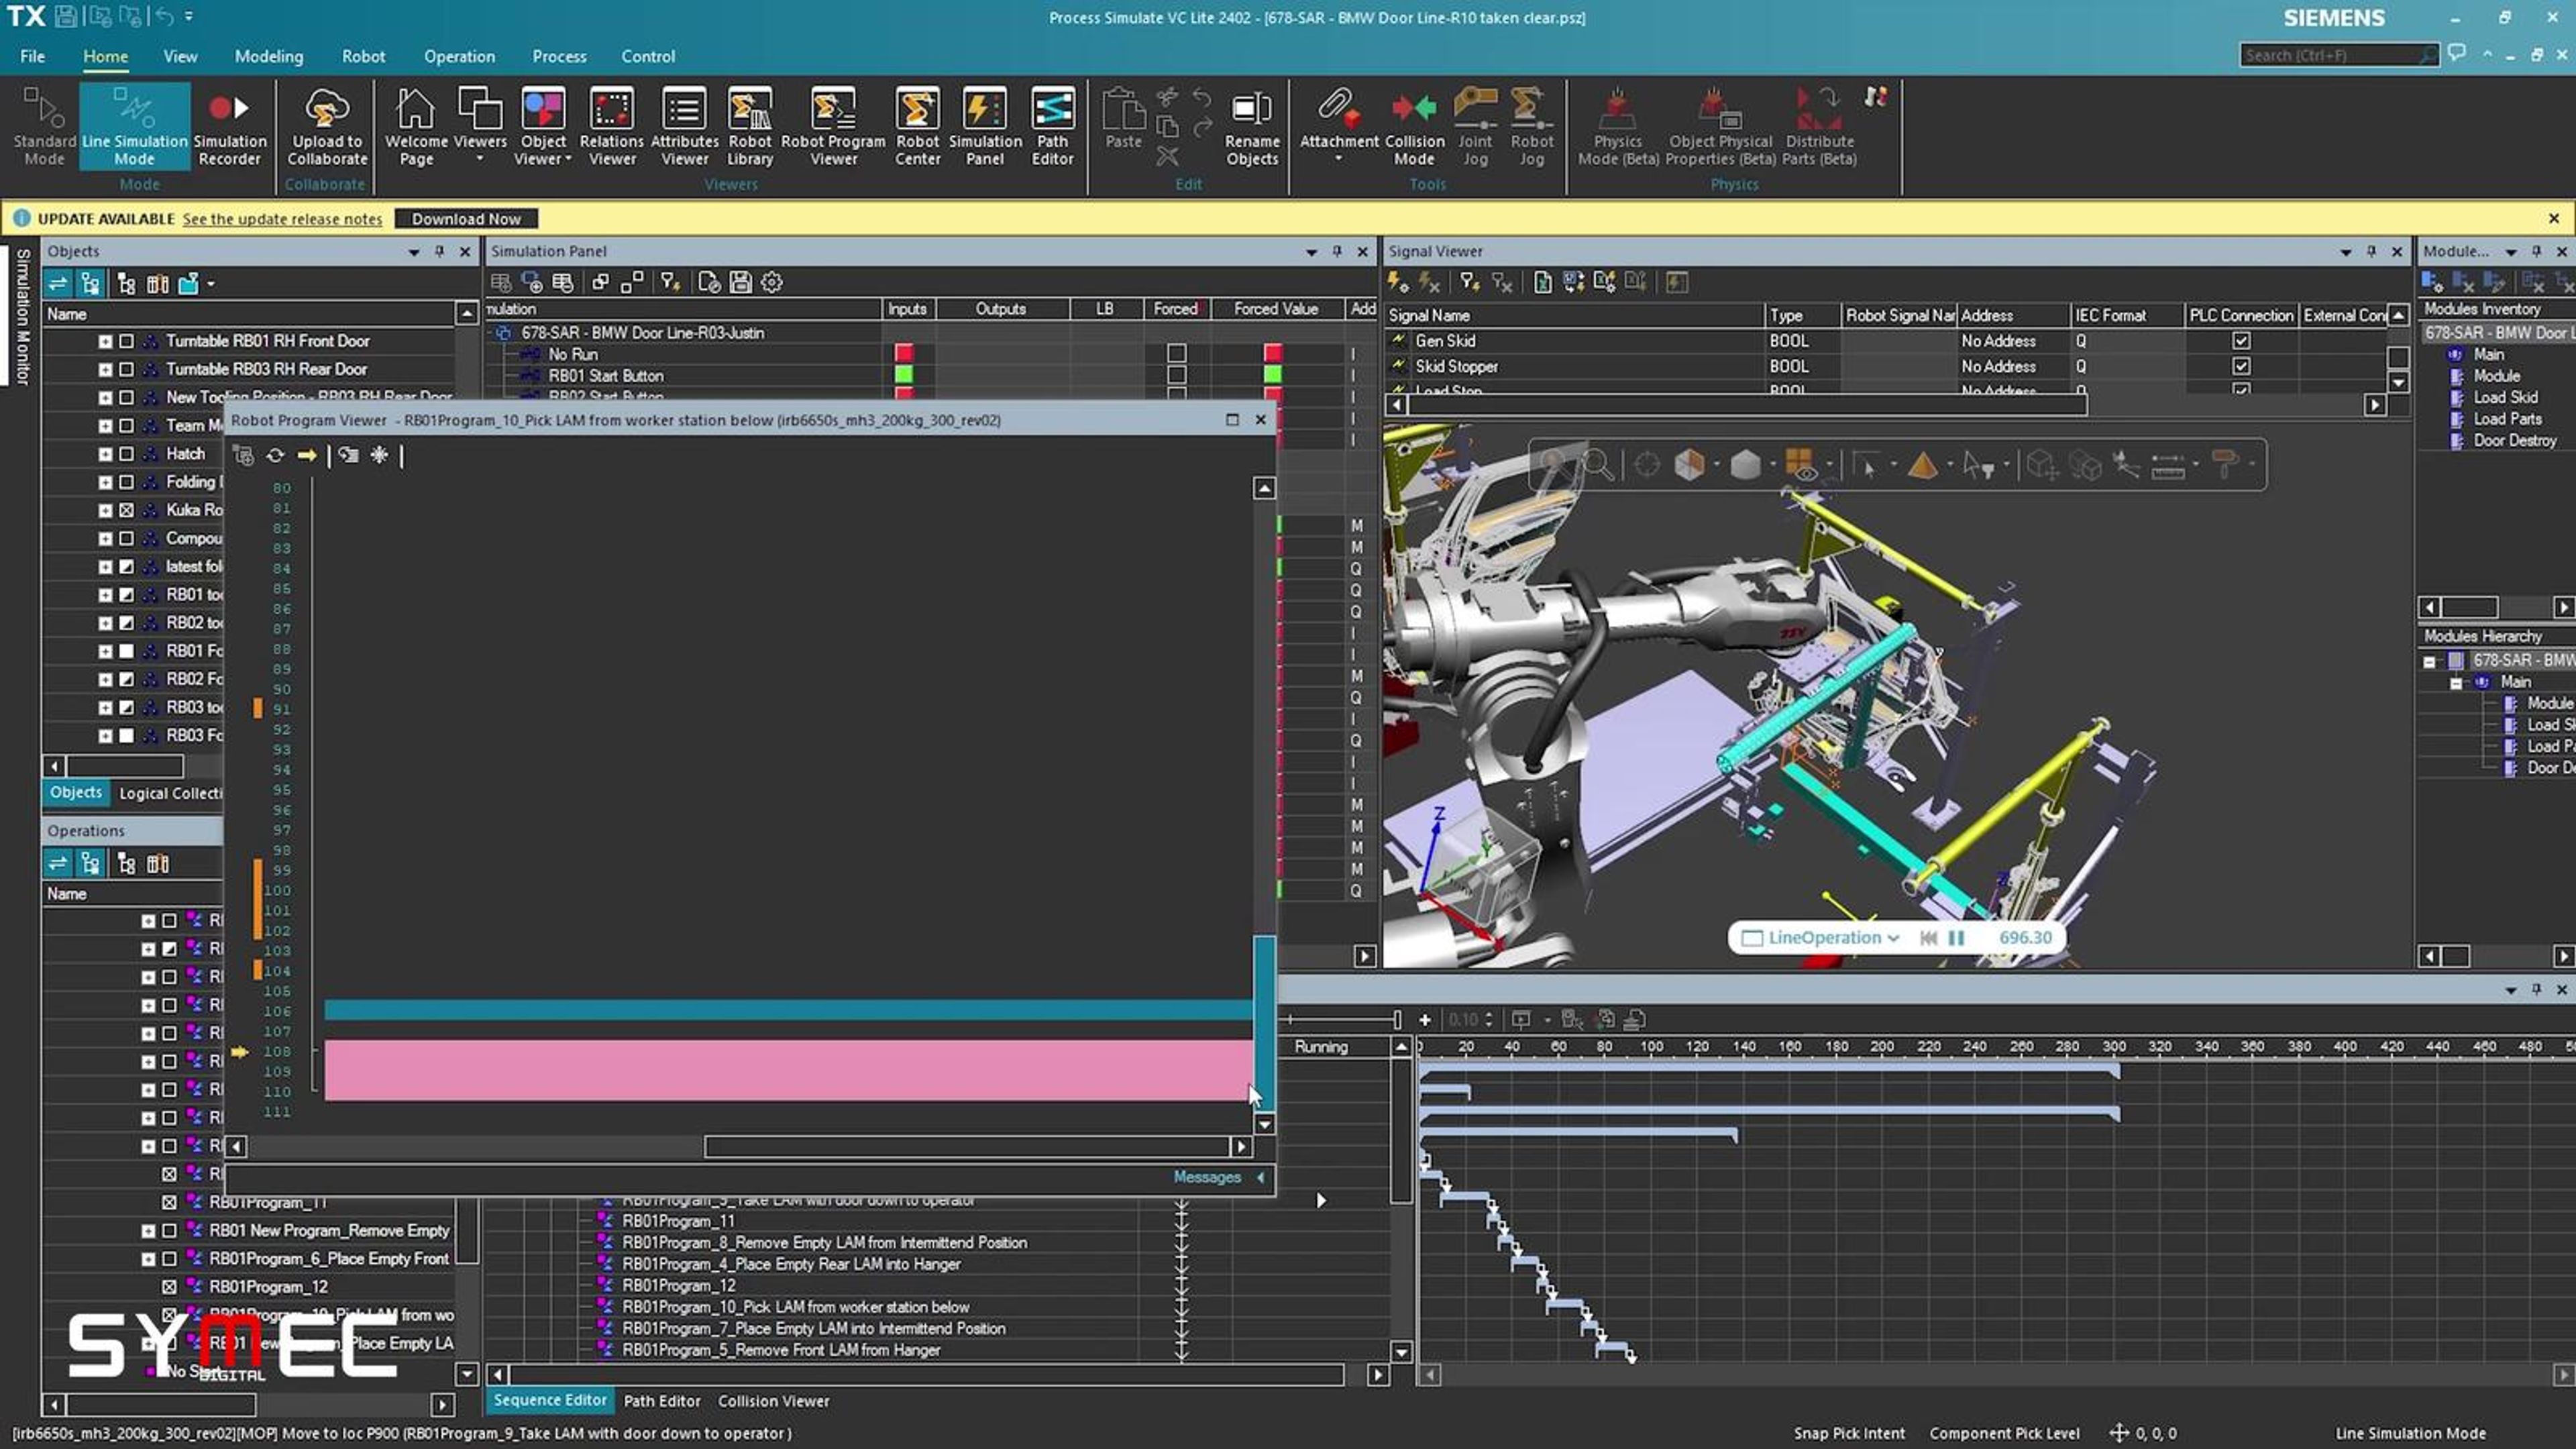Open the Robot Library
Image resolution: width=2576 pixels, height=1449 pixels.
[749, 126]
